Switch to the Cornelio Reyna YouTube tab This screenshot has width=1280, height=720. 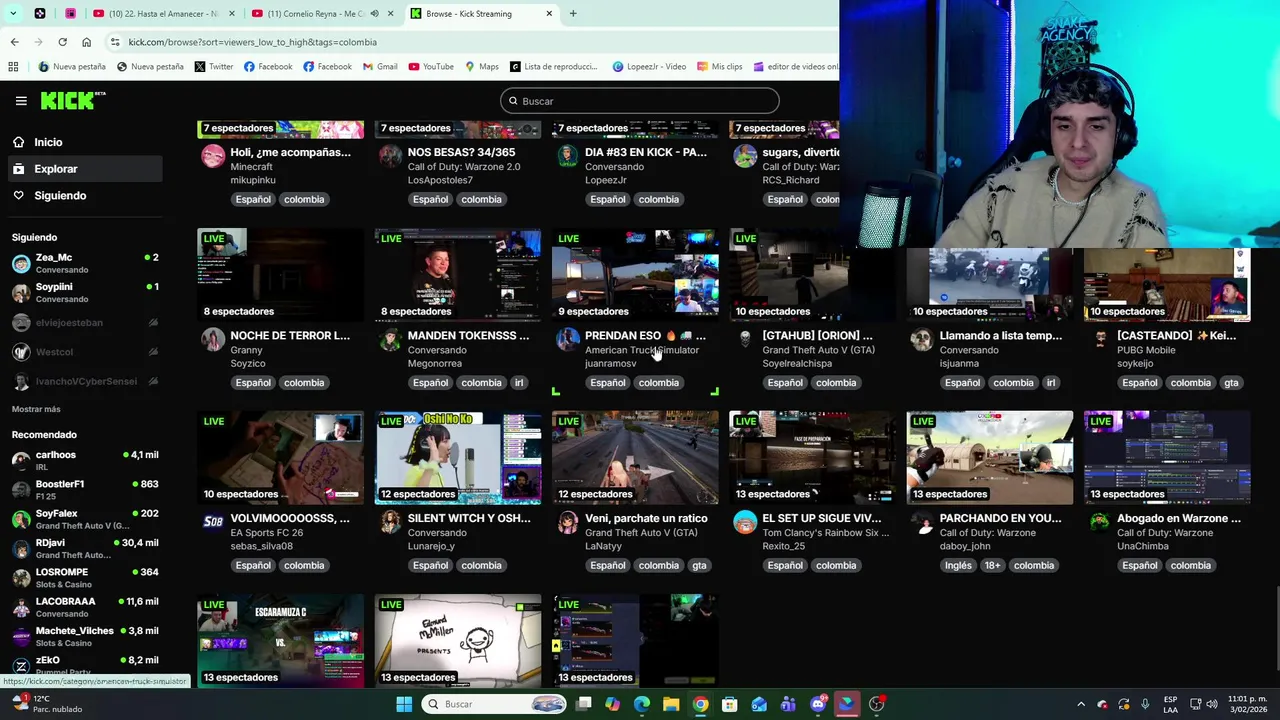pos(321,14)
